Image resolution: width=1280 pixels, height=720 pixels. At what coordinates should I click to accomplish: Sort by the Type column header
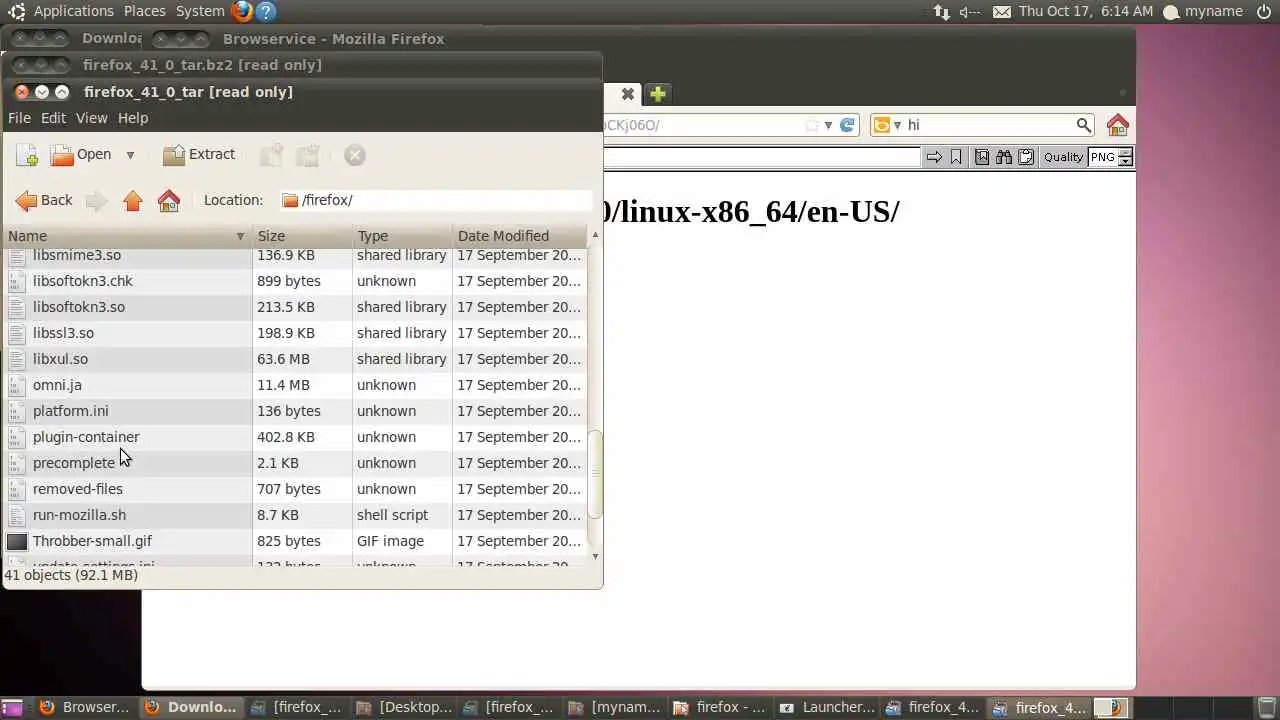click(402, 236)
